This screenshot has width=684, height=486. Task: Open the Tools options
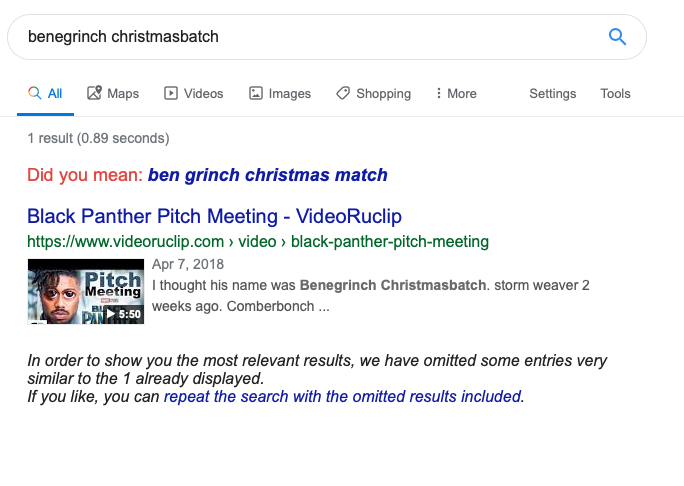pos(615,93)
